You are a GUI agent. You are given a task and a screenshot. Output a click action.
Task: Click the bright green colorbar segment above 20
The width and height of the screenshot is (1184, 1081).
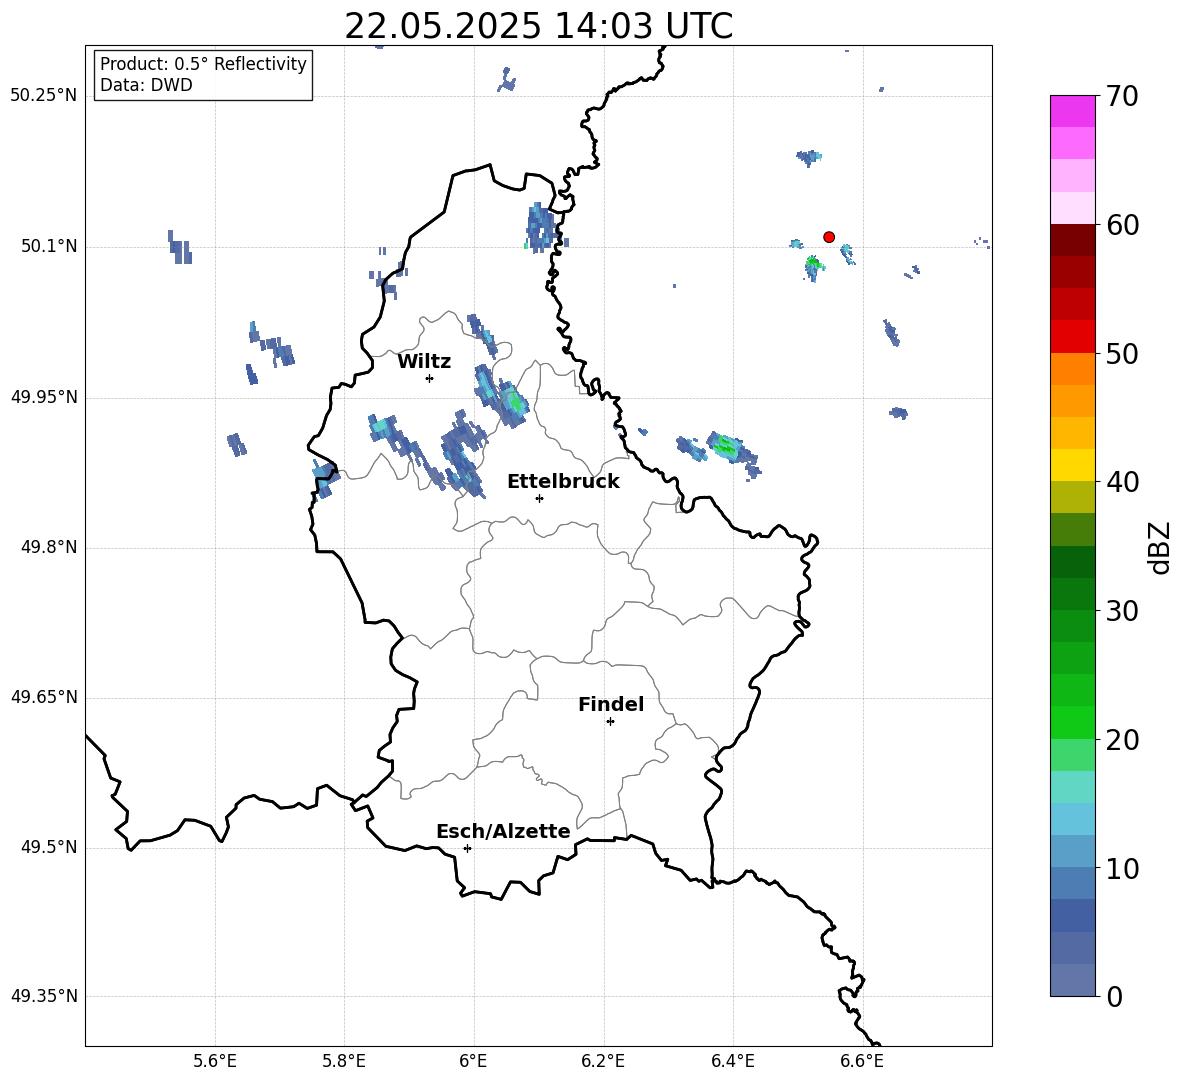coord(1073,722)
